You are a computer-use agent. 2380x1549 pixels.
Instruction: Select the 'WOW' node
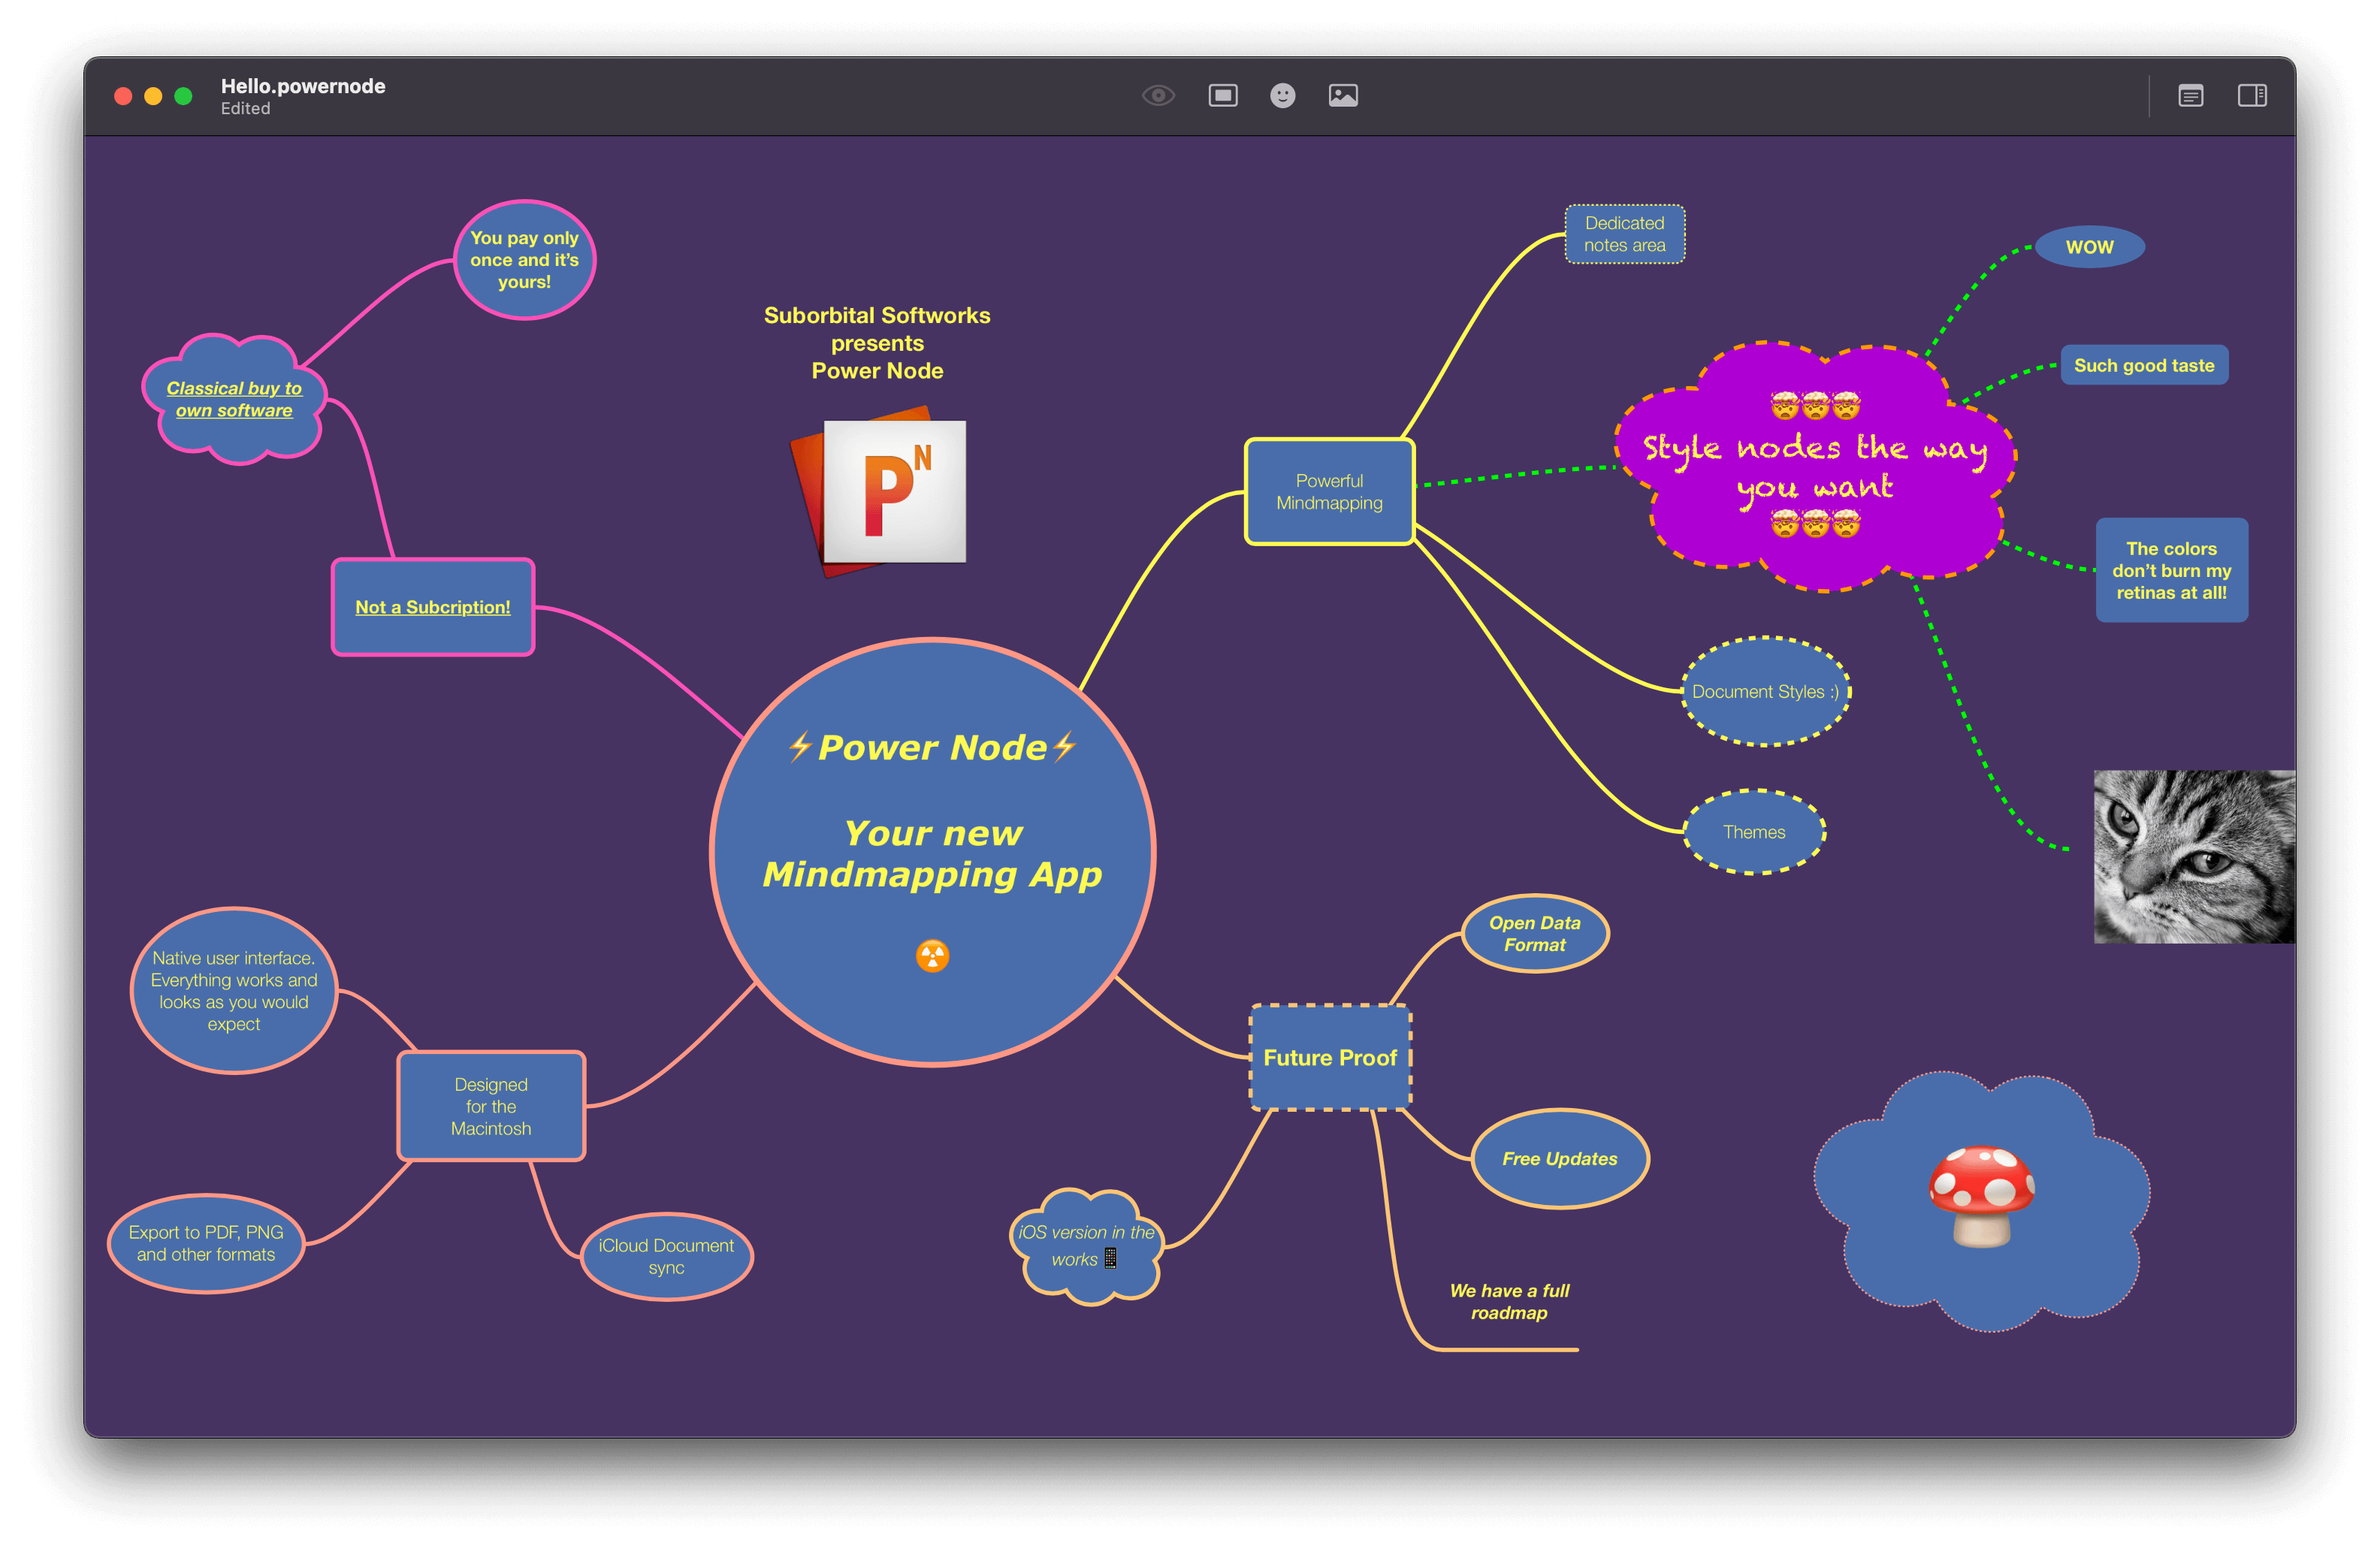(2089, 246)
